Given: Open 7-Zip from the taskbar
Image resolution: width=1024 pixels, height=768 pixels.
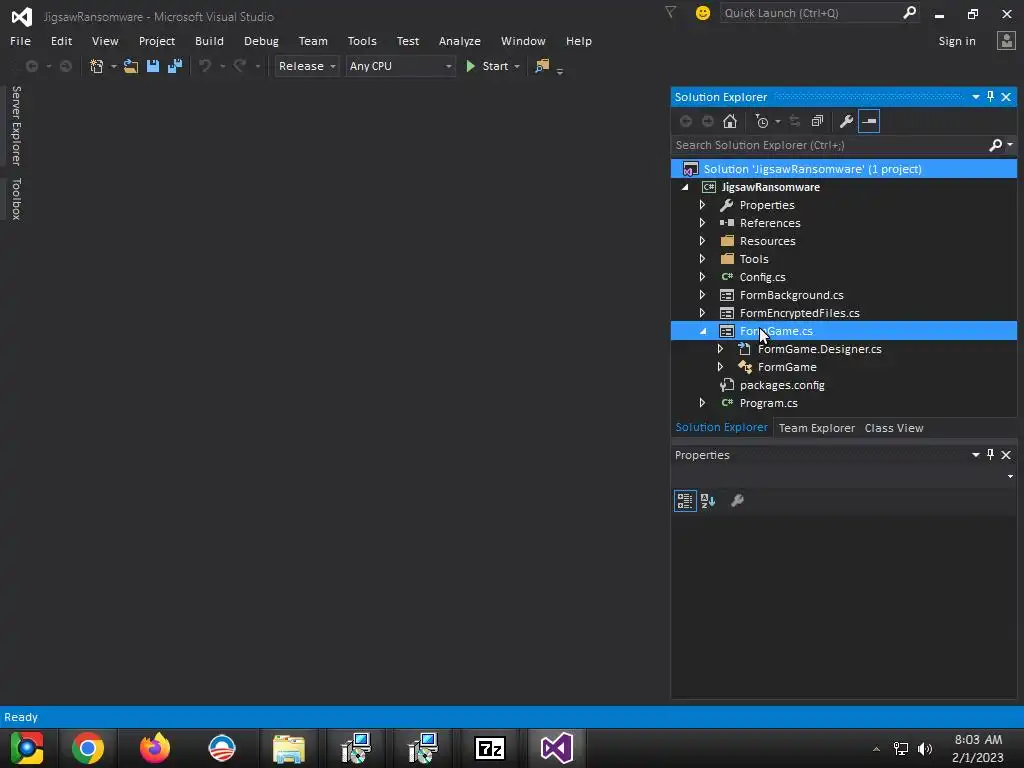Looking at the screenshot, I should pyautogui.click(x=490, y=748).
